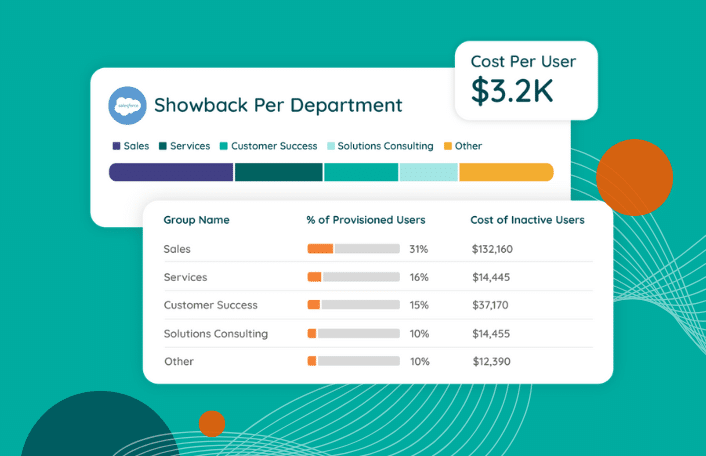
Task: Click the Salesforce cloud logo icon
Action: coord(127,105)
